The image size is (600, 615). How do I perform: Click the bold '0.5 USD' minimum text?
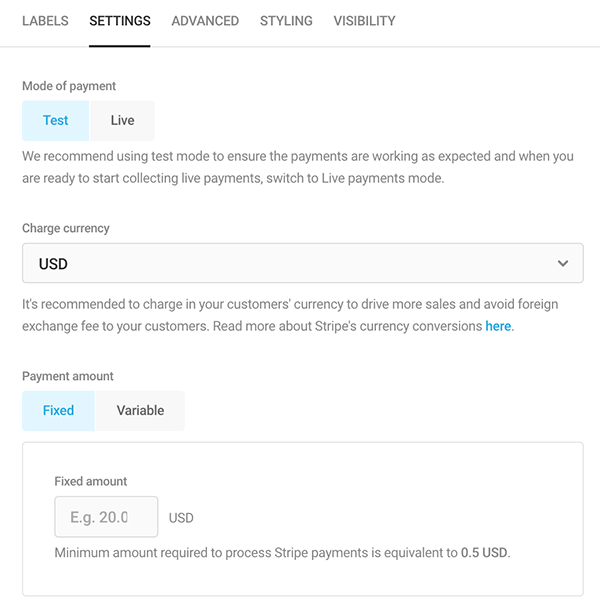pos(484,553)
